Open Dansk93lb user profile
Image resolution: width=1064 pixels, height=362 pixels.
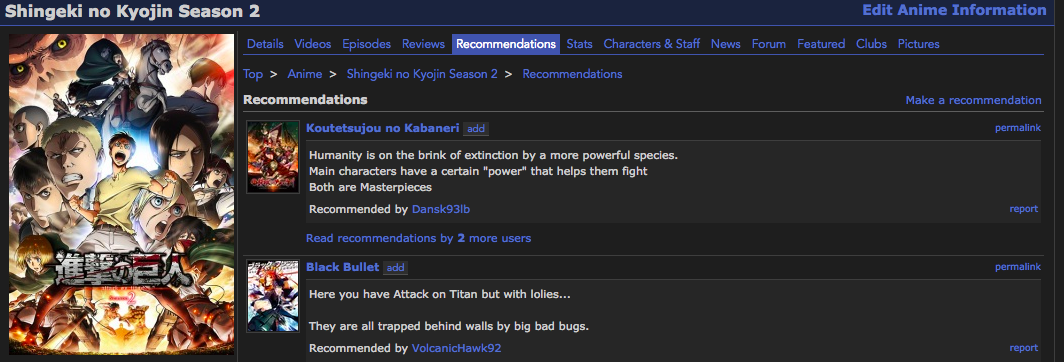tap(441, 209)
